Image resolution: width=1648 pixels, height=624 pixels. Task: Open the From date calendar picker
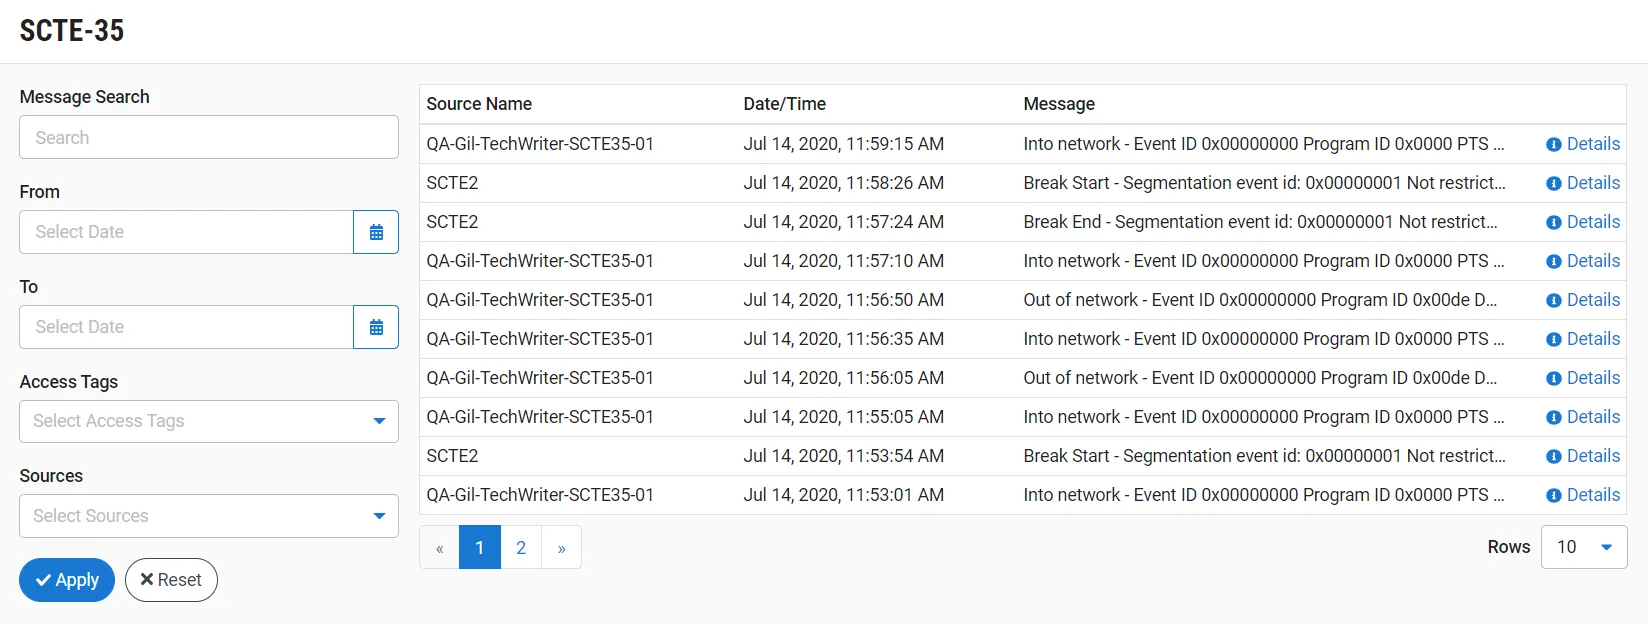376,232
